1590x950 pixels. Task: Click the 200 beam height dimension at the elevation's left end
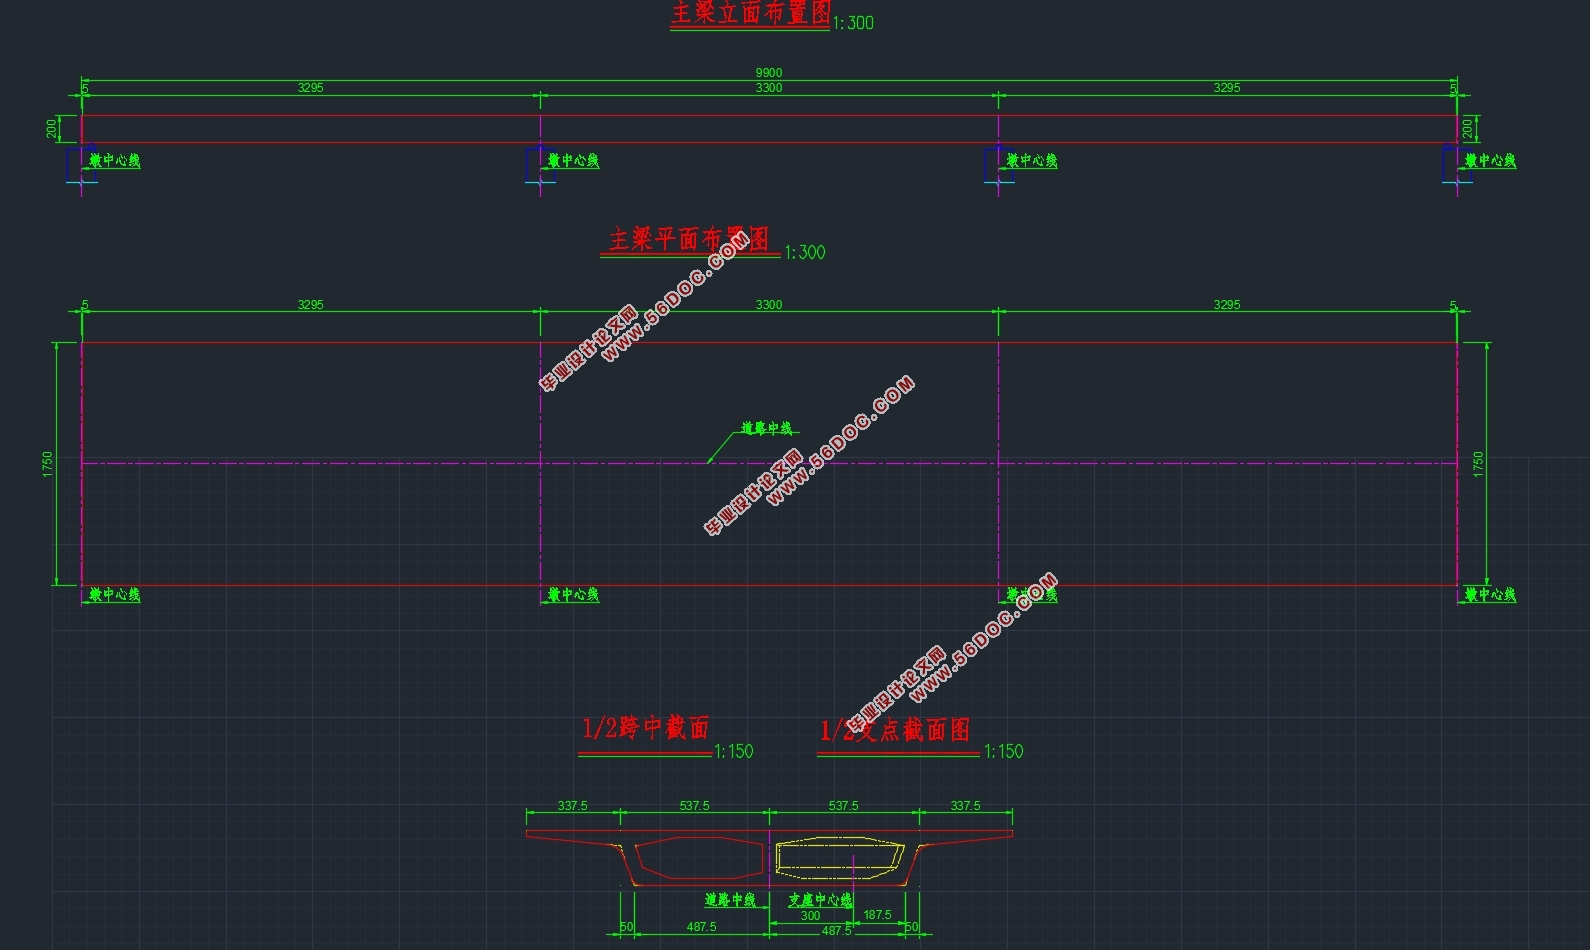pyautogui.click(x=52, y=128)
